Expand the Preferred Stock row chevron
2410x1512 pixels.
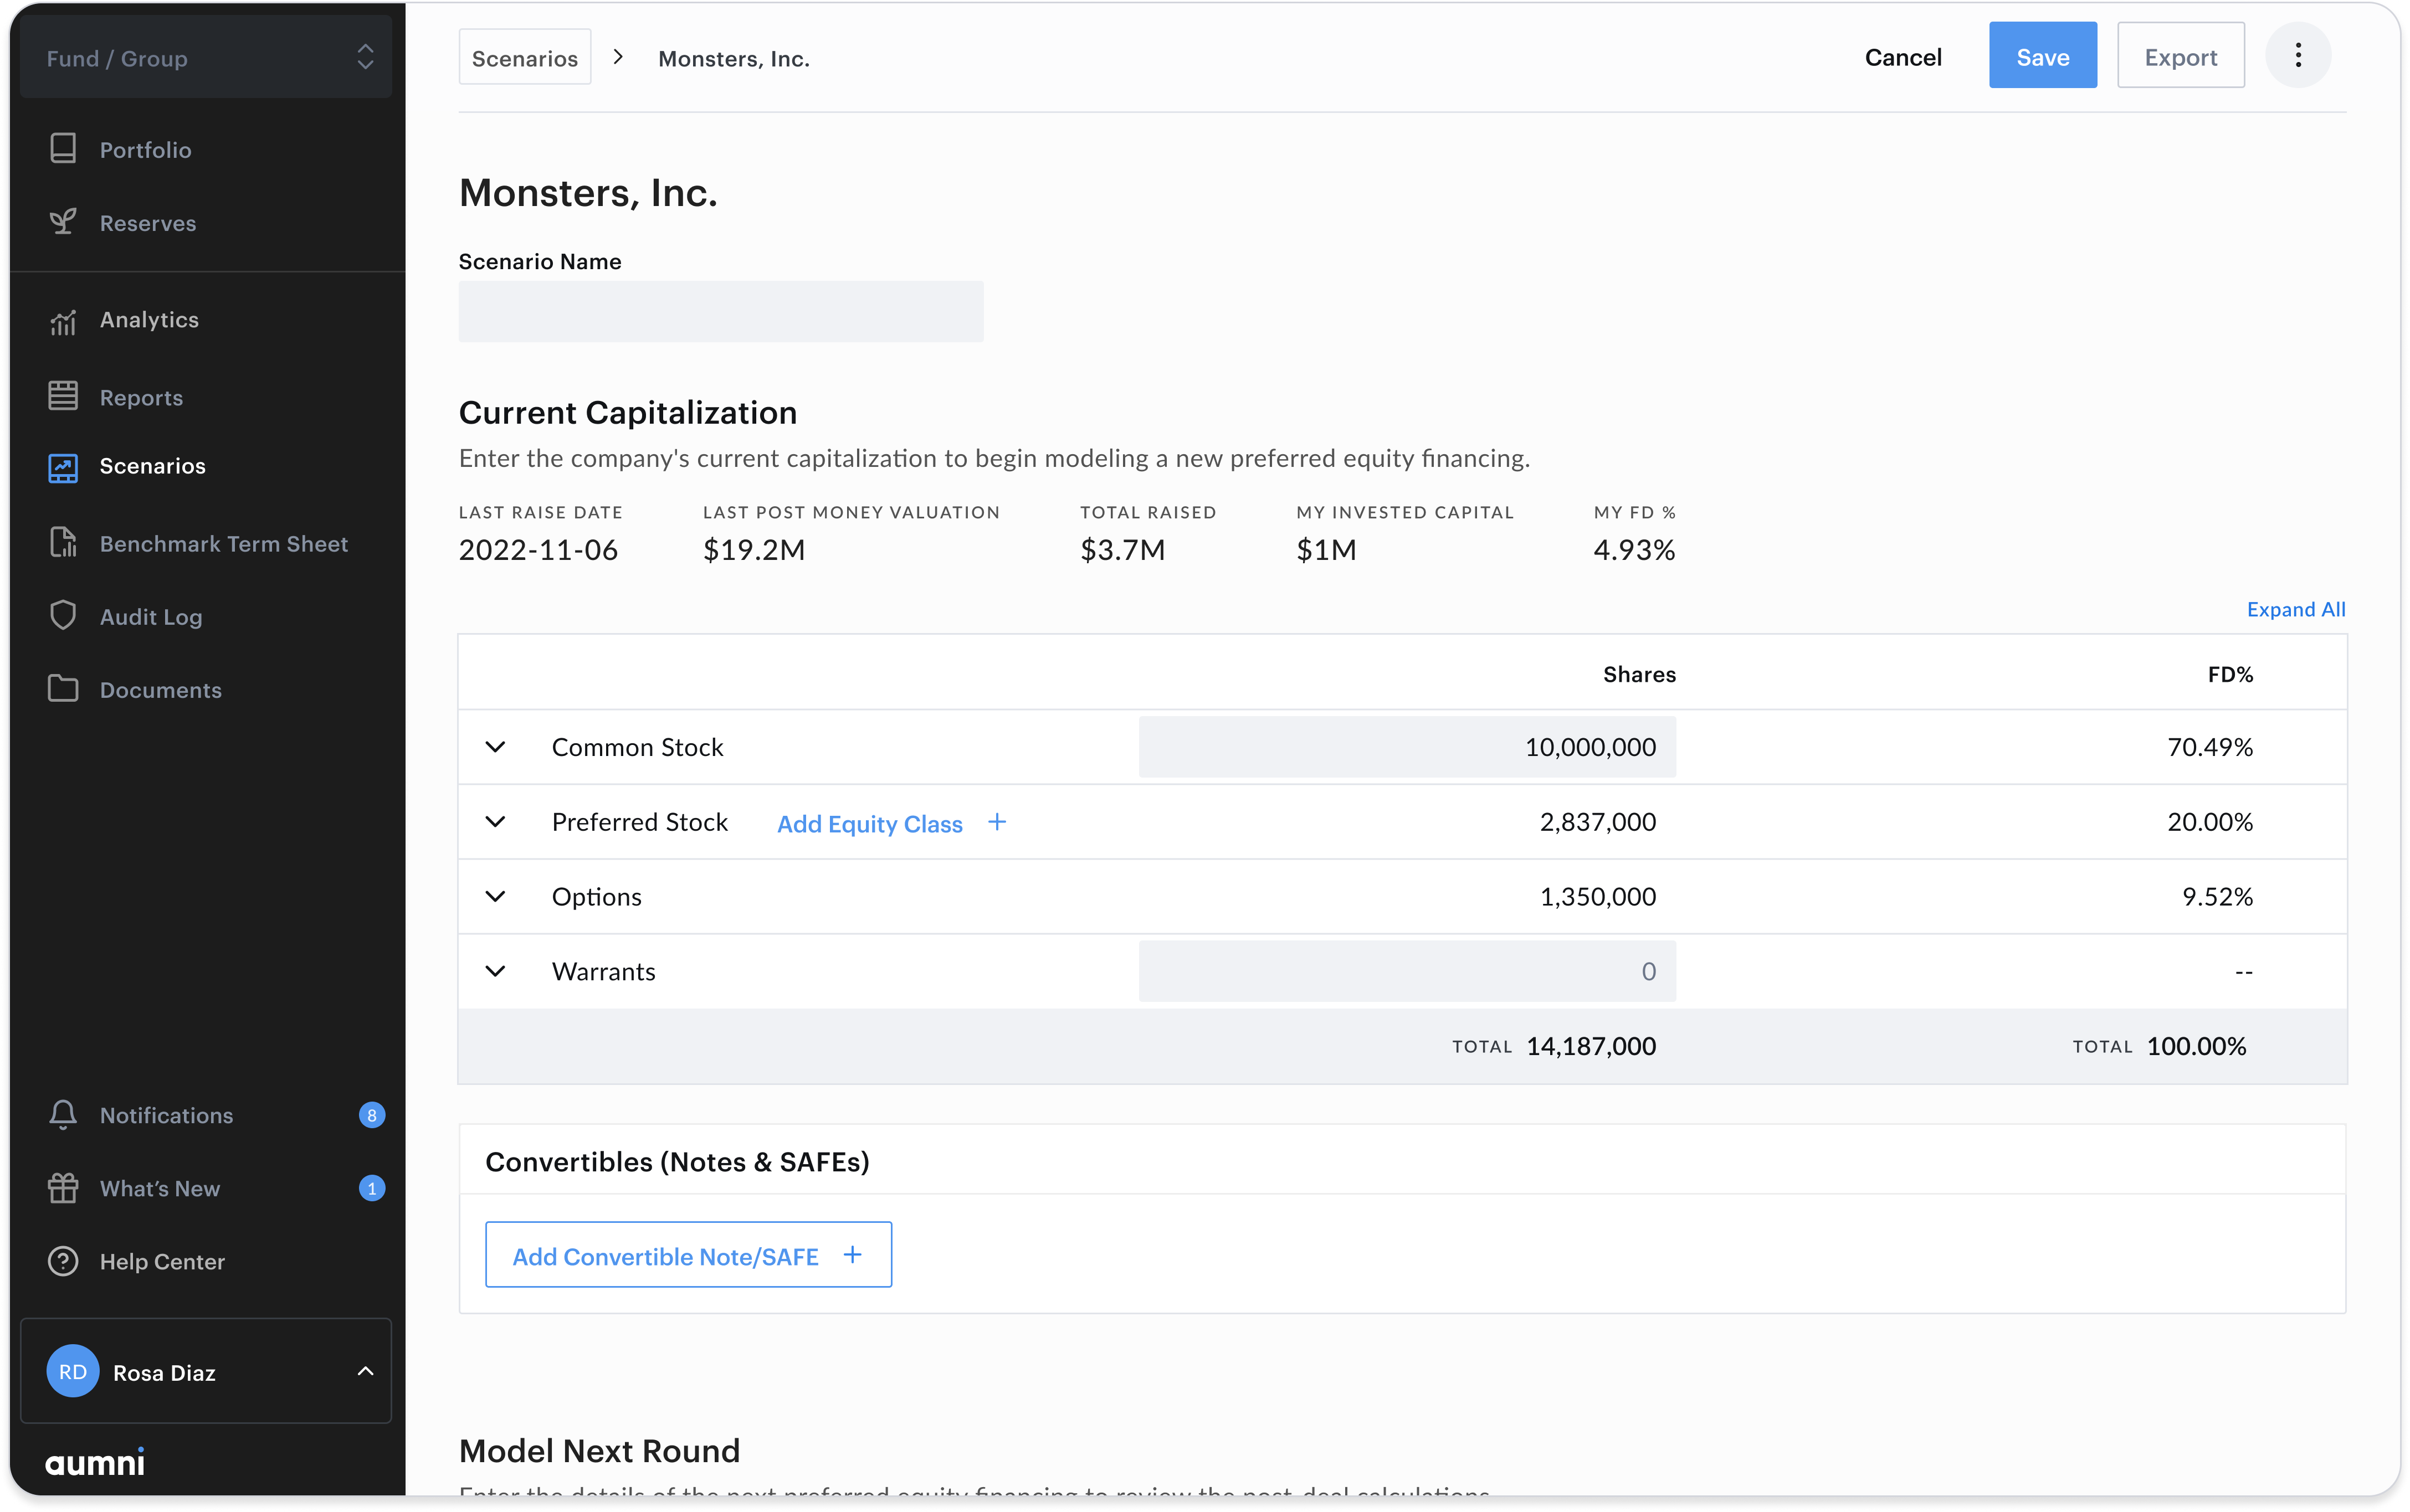[495, 822]
